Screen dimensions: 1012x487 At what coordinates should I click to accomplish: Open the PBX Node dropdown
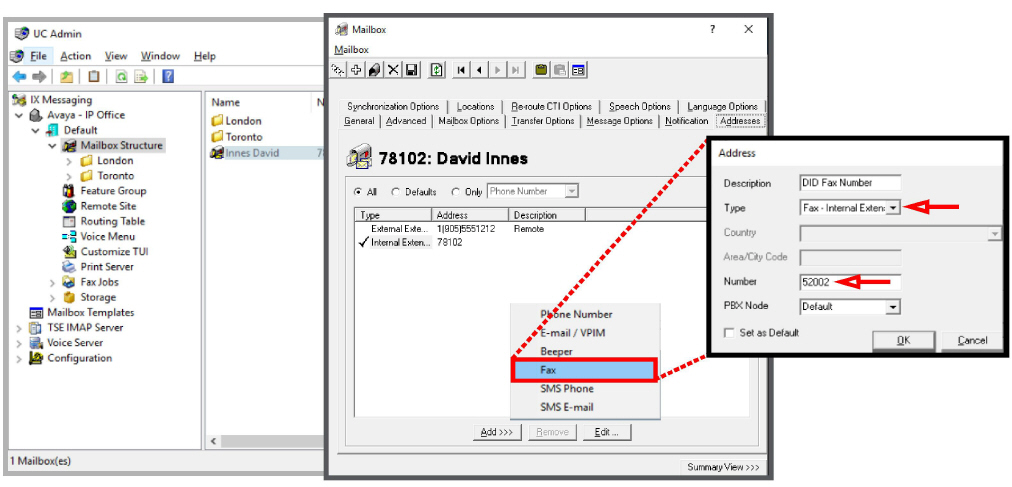tap(893, 307)
